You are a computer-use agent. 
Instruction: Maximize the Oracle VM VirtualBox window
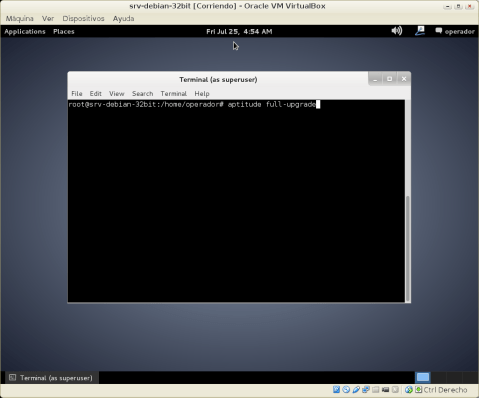[458, 6]
